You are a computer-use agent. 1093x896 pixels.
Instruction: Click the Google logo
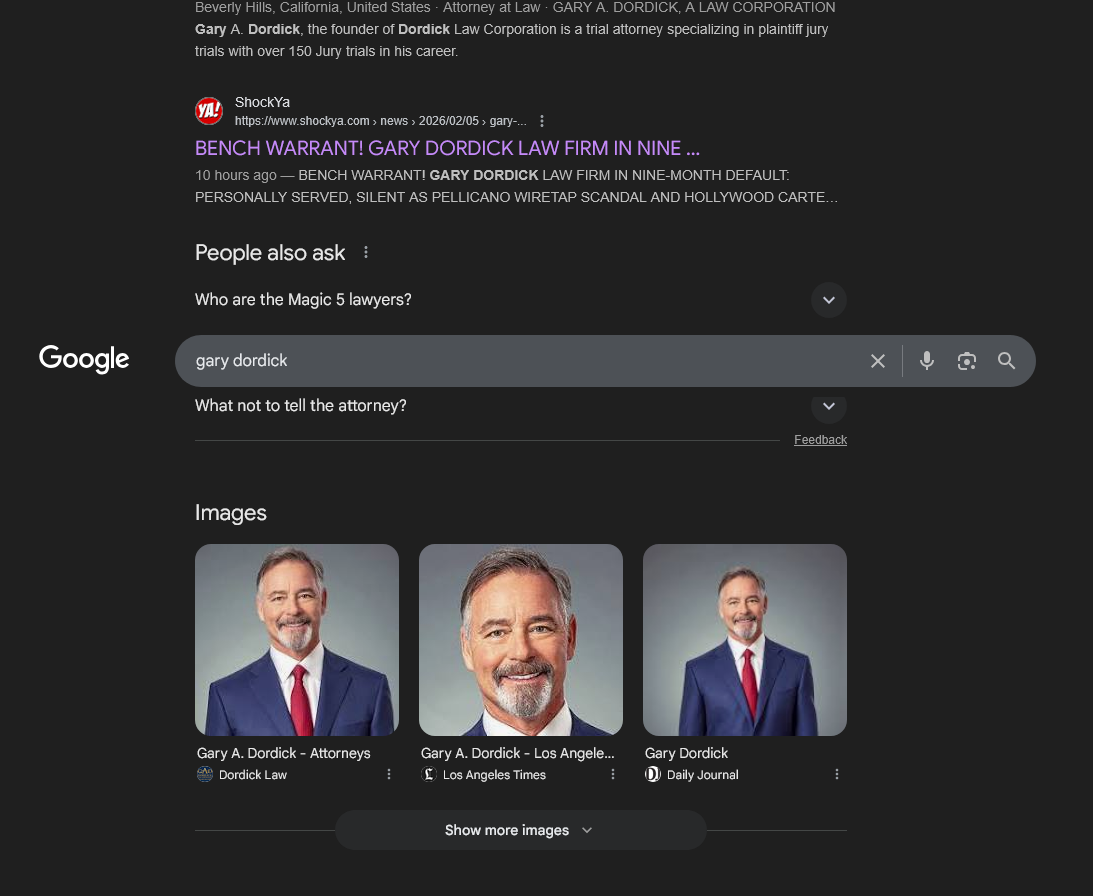click(84, 359)
